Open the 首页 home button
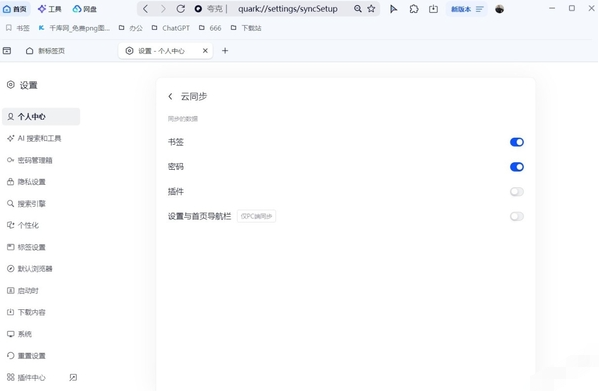599x391 pixels. pos(15,9)
